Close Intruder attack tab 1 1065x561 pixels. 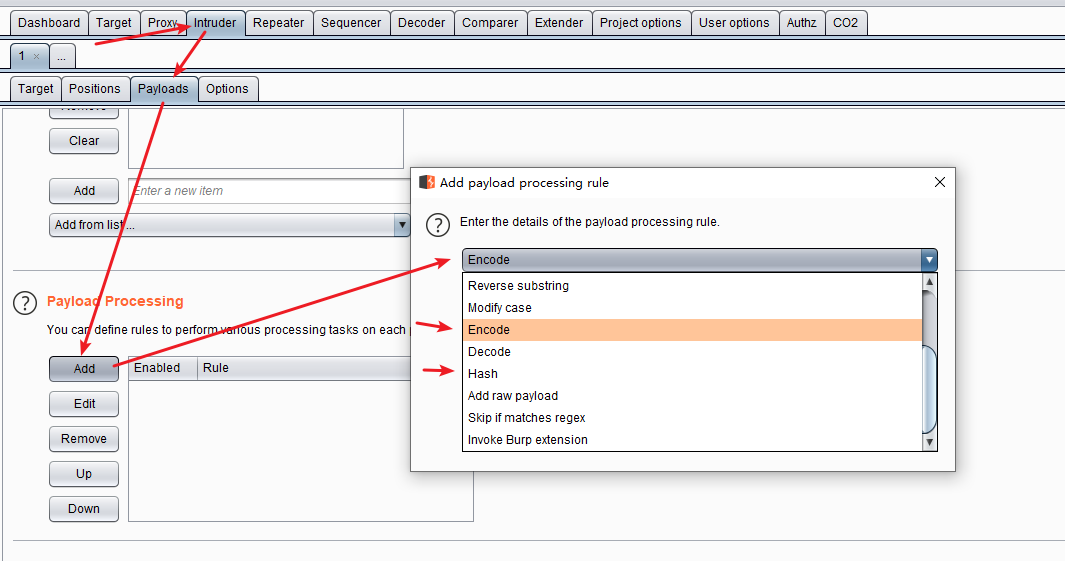pos(37,57)
